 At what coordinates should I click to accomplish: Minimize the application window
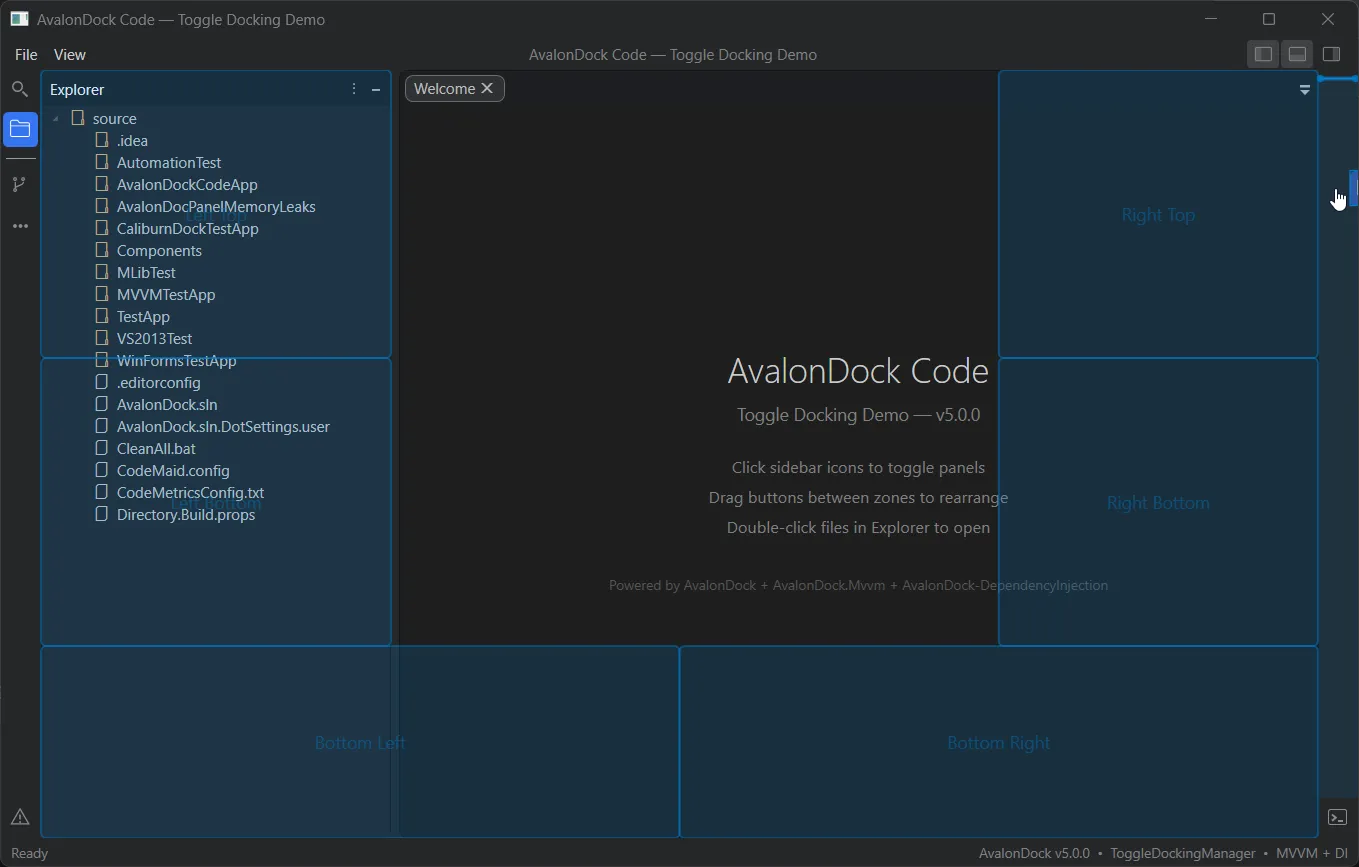pyautogui.click(x=1211, y=19)
